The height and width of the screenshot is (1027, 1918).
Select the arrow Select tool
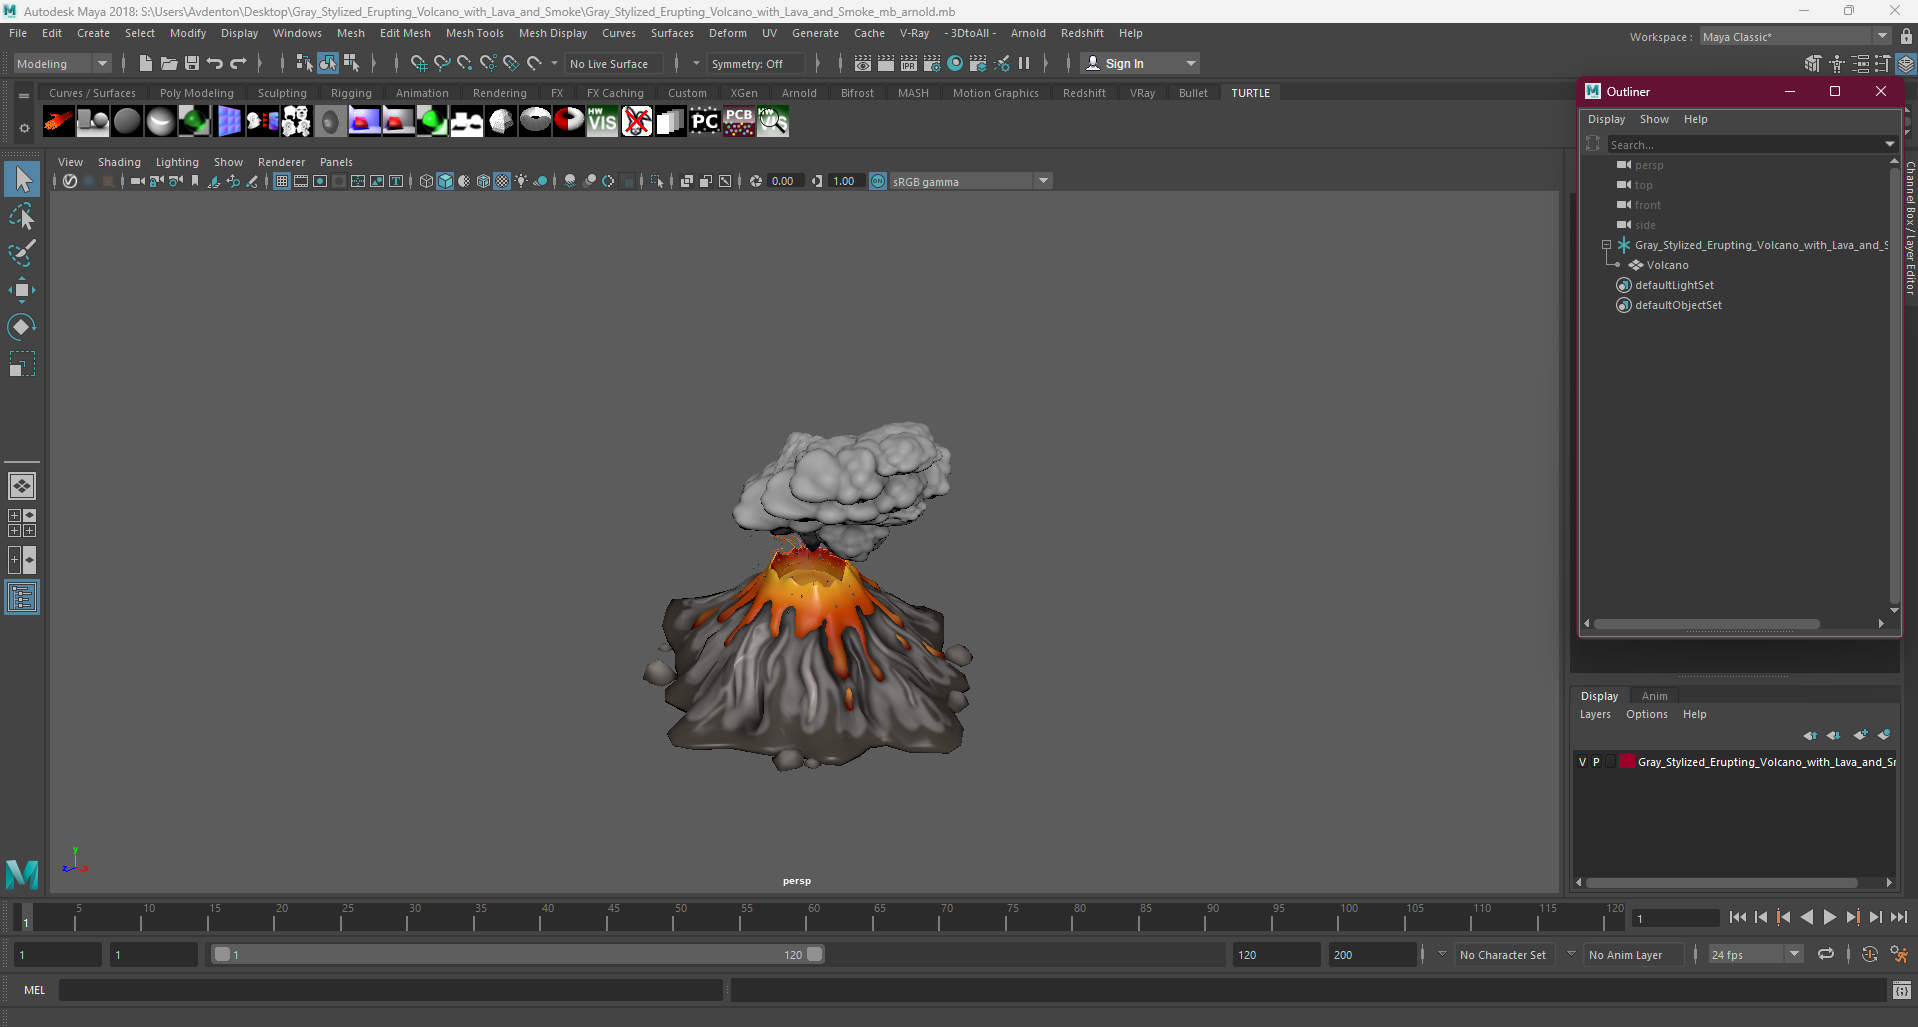coord(22,180)
